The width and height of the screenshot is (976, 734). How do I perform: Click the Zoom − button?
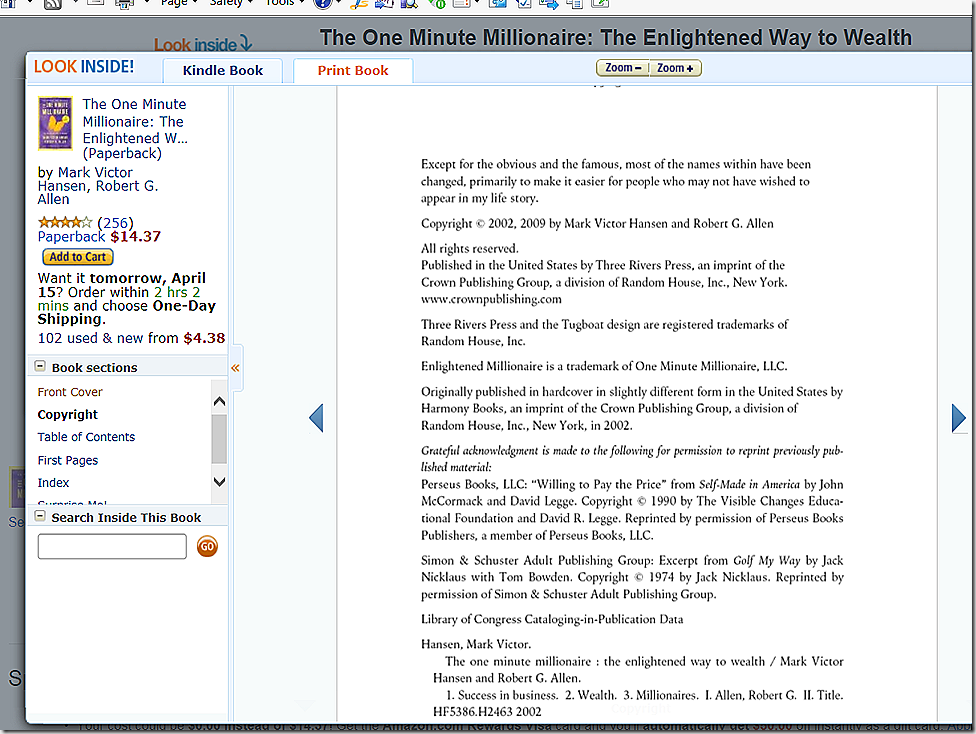(623, 68)
